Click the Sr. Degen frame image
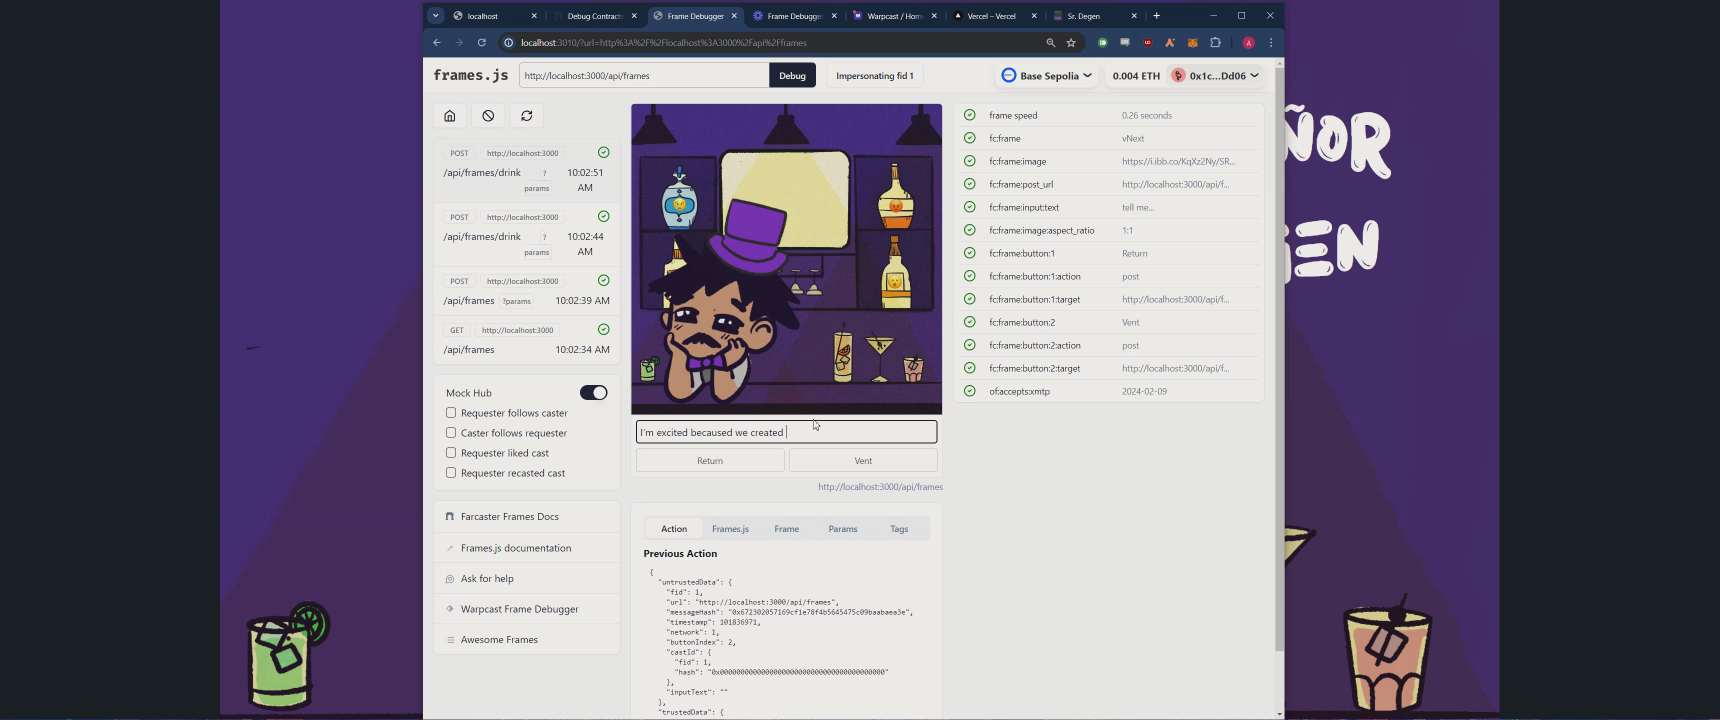 [x=786, y=259]
